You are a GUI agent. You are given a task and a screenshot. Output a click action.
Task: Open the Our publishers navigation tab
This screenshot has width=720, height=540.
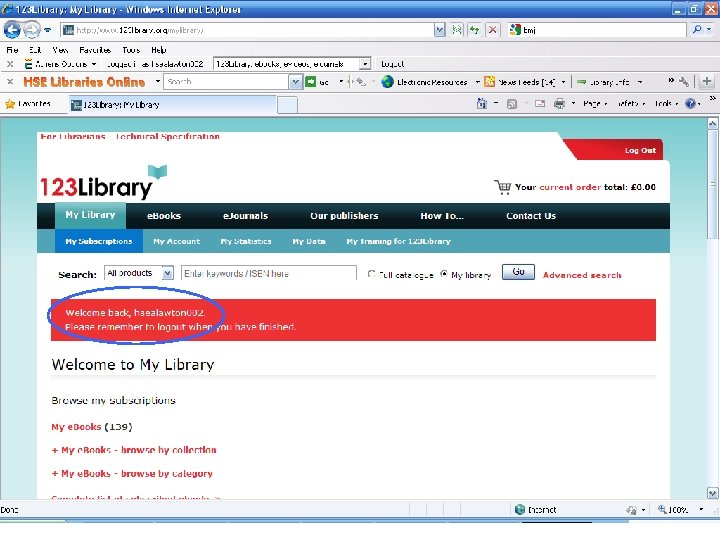point(344,216)
